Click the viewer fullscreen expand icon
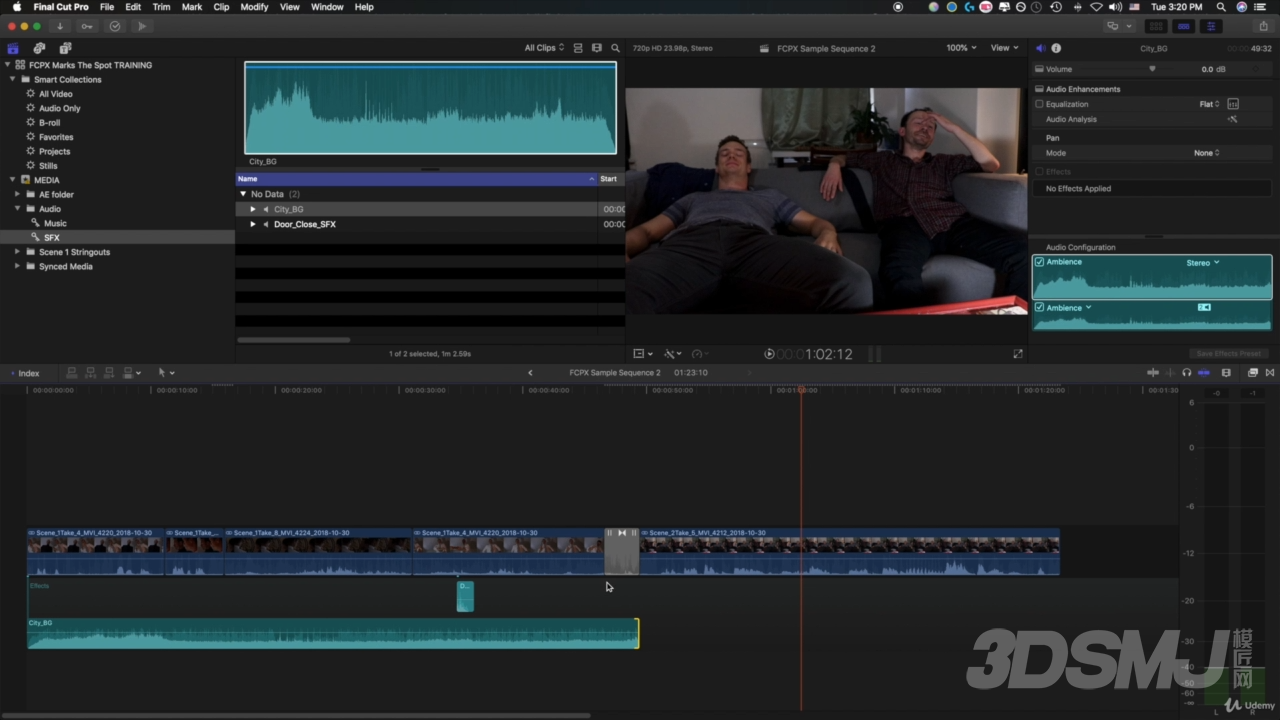Image resolution: width=1280 pixels, height=720 pixels. pos(1018,354)
